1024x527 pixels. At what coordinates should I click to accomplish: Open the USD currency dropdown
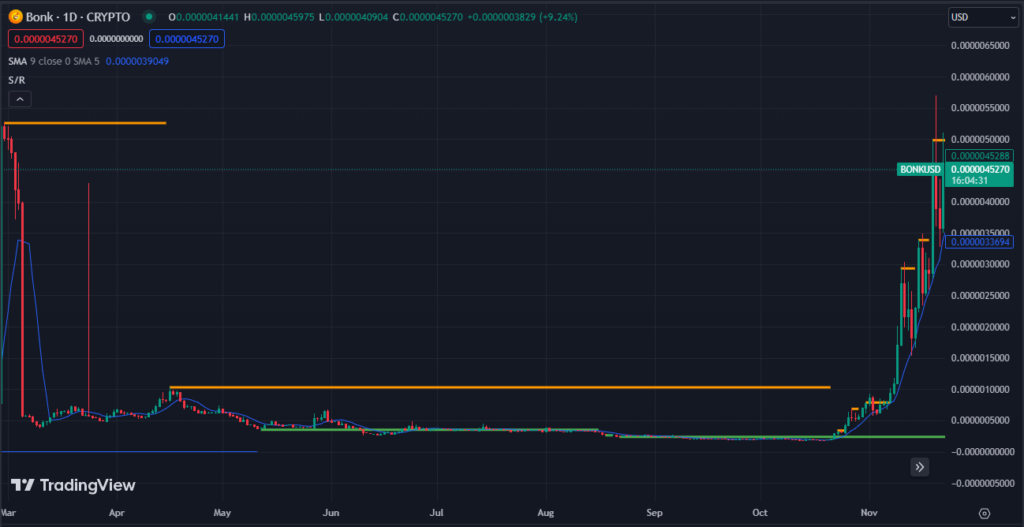click(982, 18)
